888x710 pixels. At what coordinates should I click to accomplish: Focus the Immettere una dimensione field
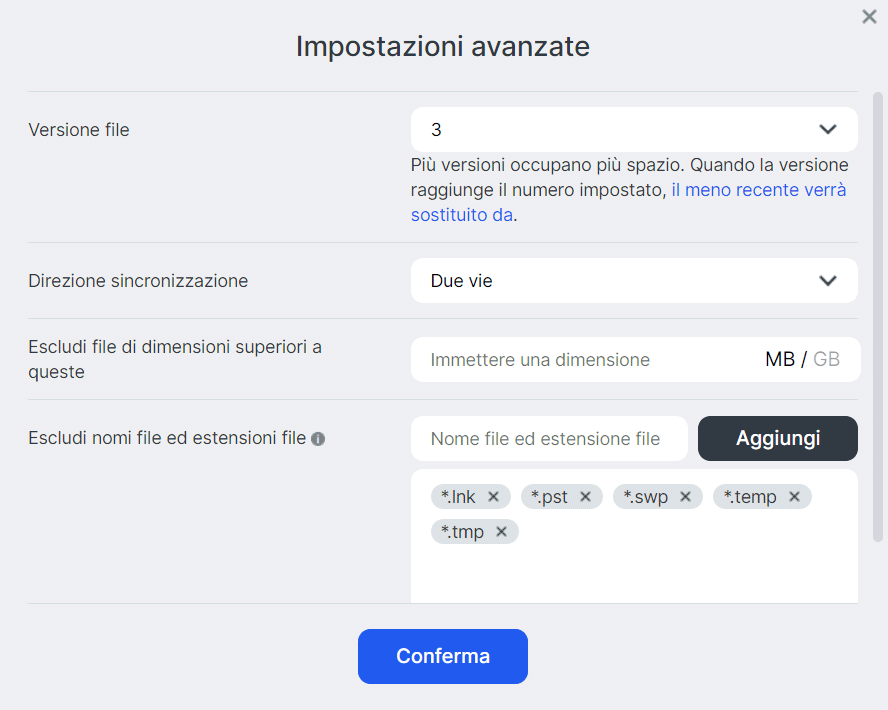click(585, 360)
